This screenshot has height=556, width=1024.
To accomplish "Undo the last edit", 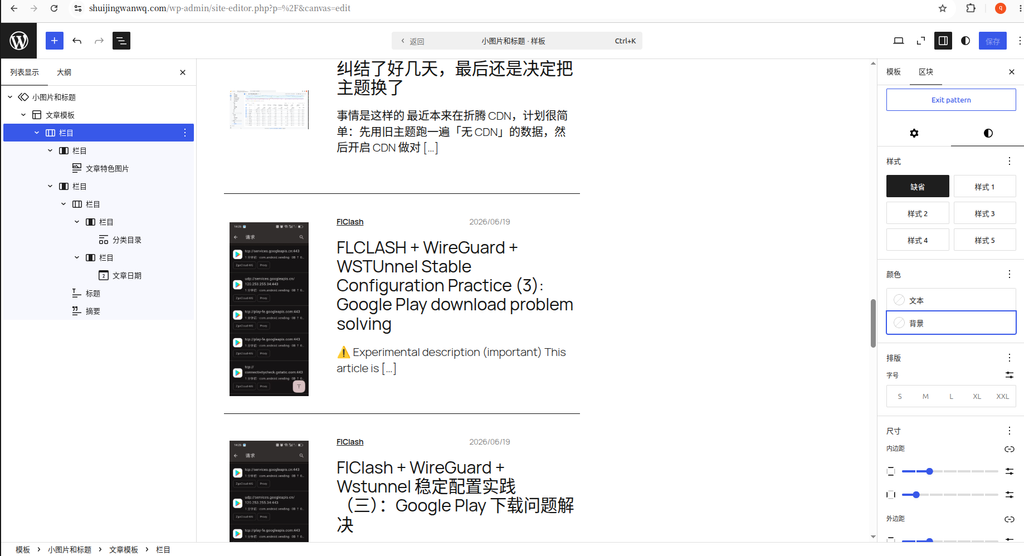I will coord(77,41).
